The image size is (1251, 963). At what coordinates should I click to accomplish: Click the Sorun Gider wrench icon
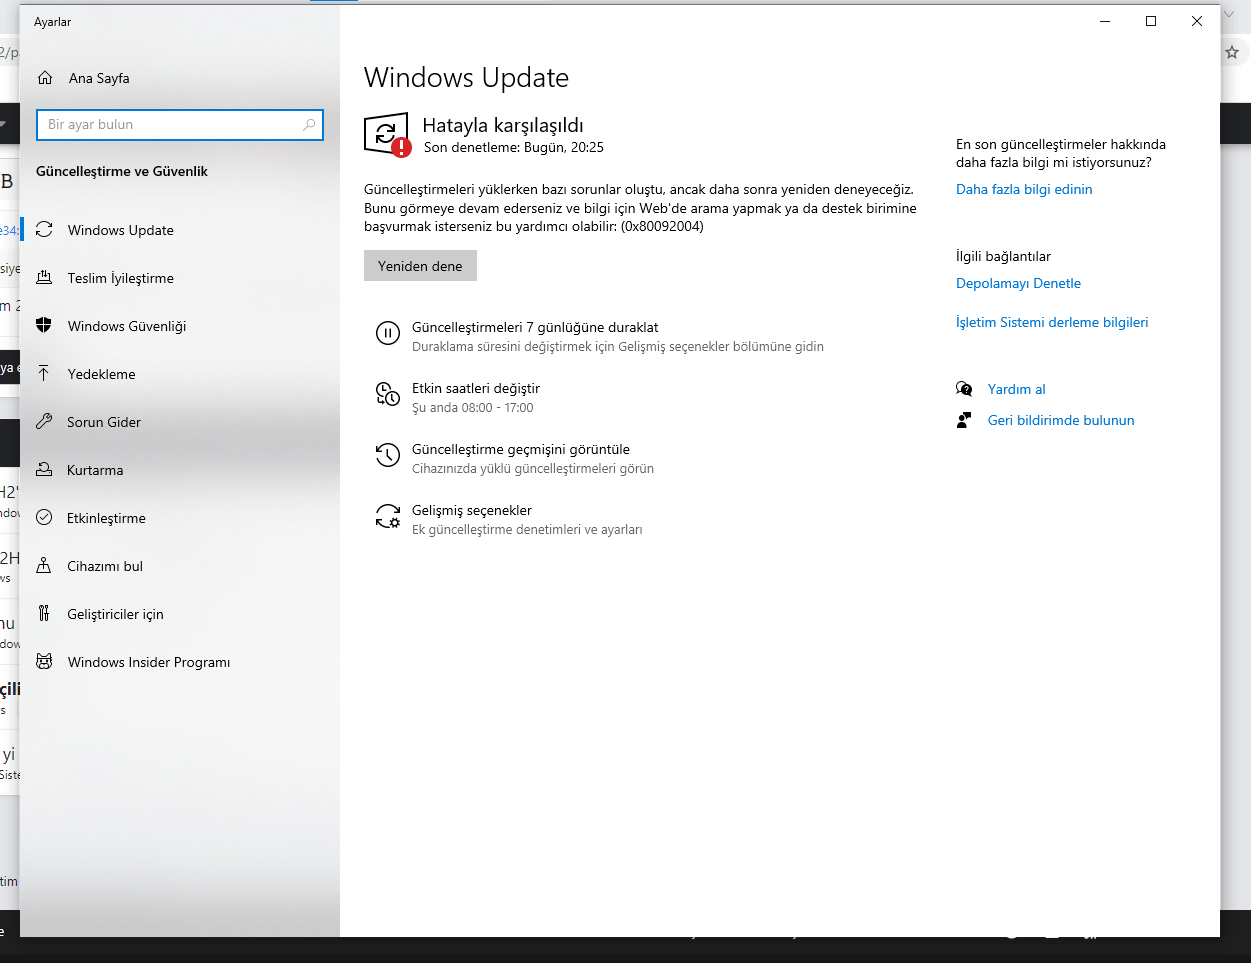44,422
